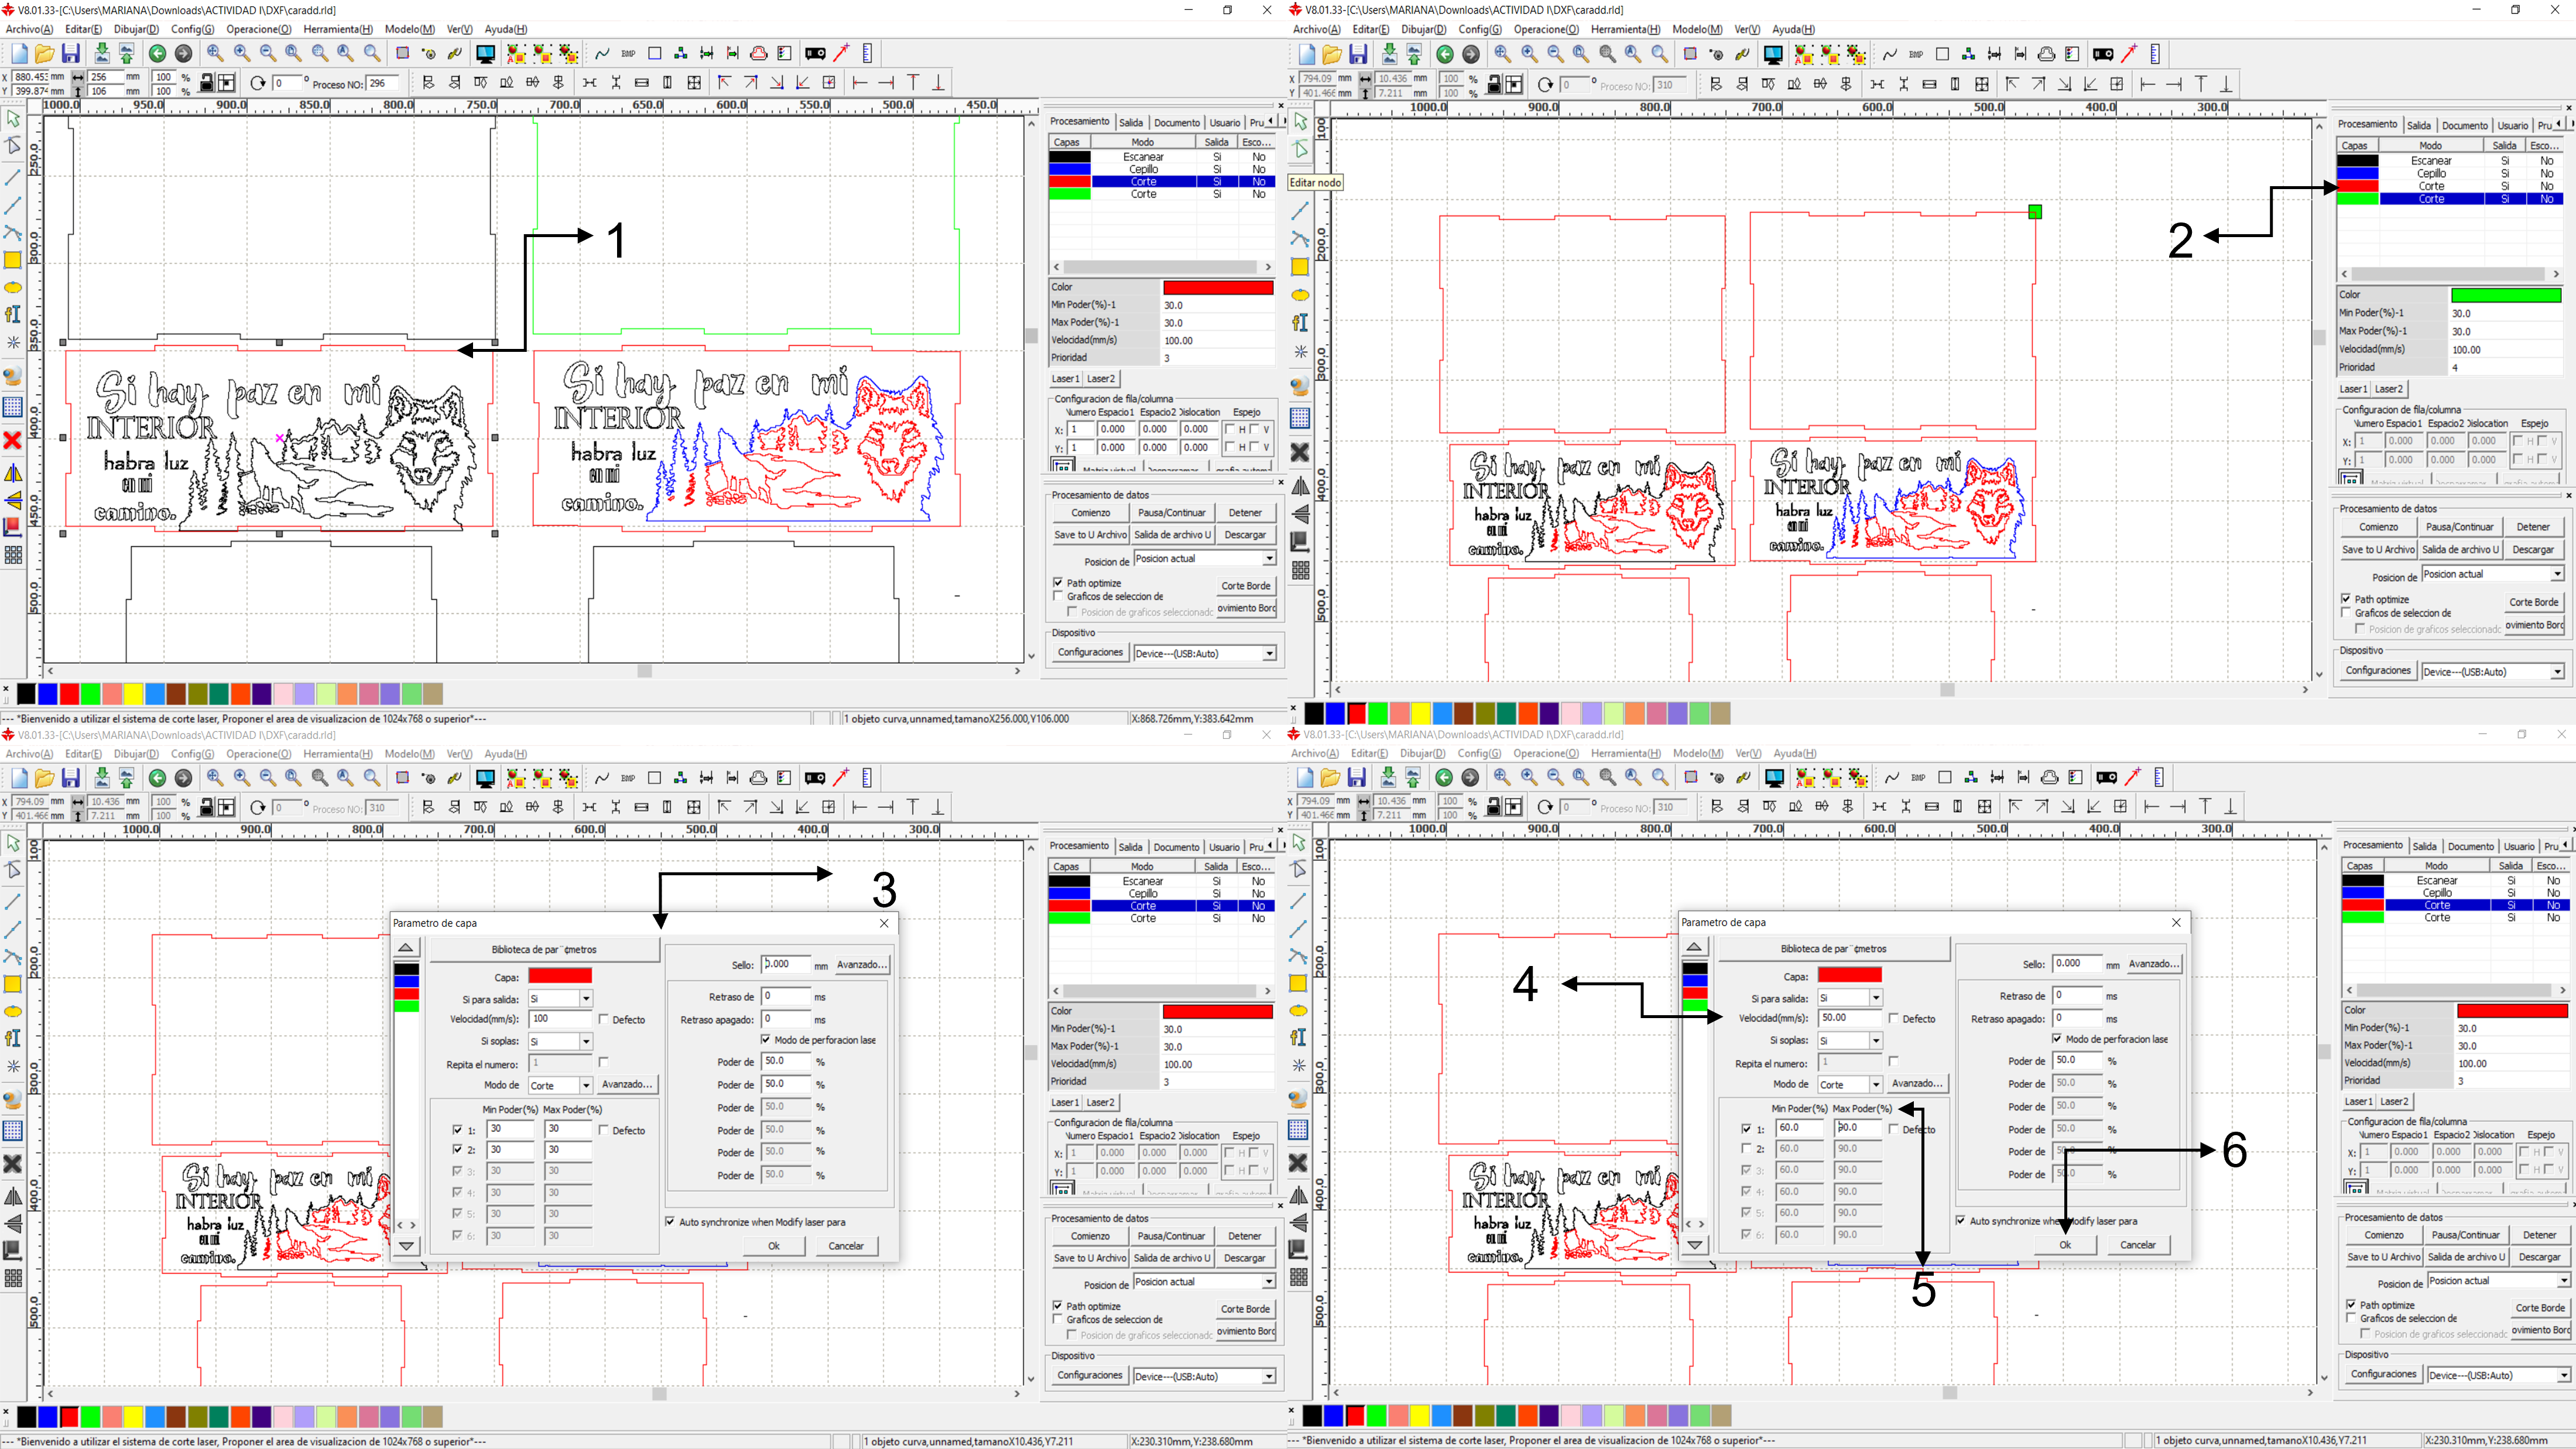Image resolution: width=2576 pixels, height=1449 pixels.
Task: Click the Max Poder field showing 90.0
Action: [1857, 1127]
